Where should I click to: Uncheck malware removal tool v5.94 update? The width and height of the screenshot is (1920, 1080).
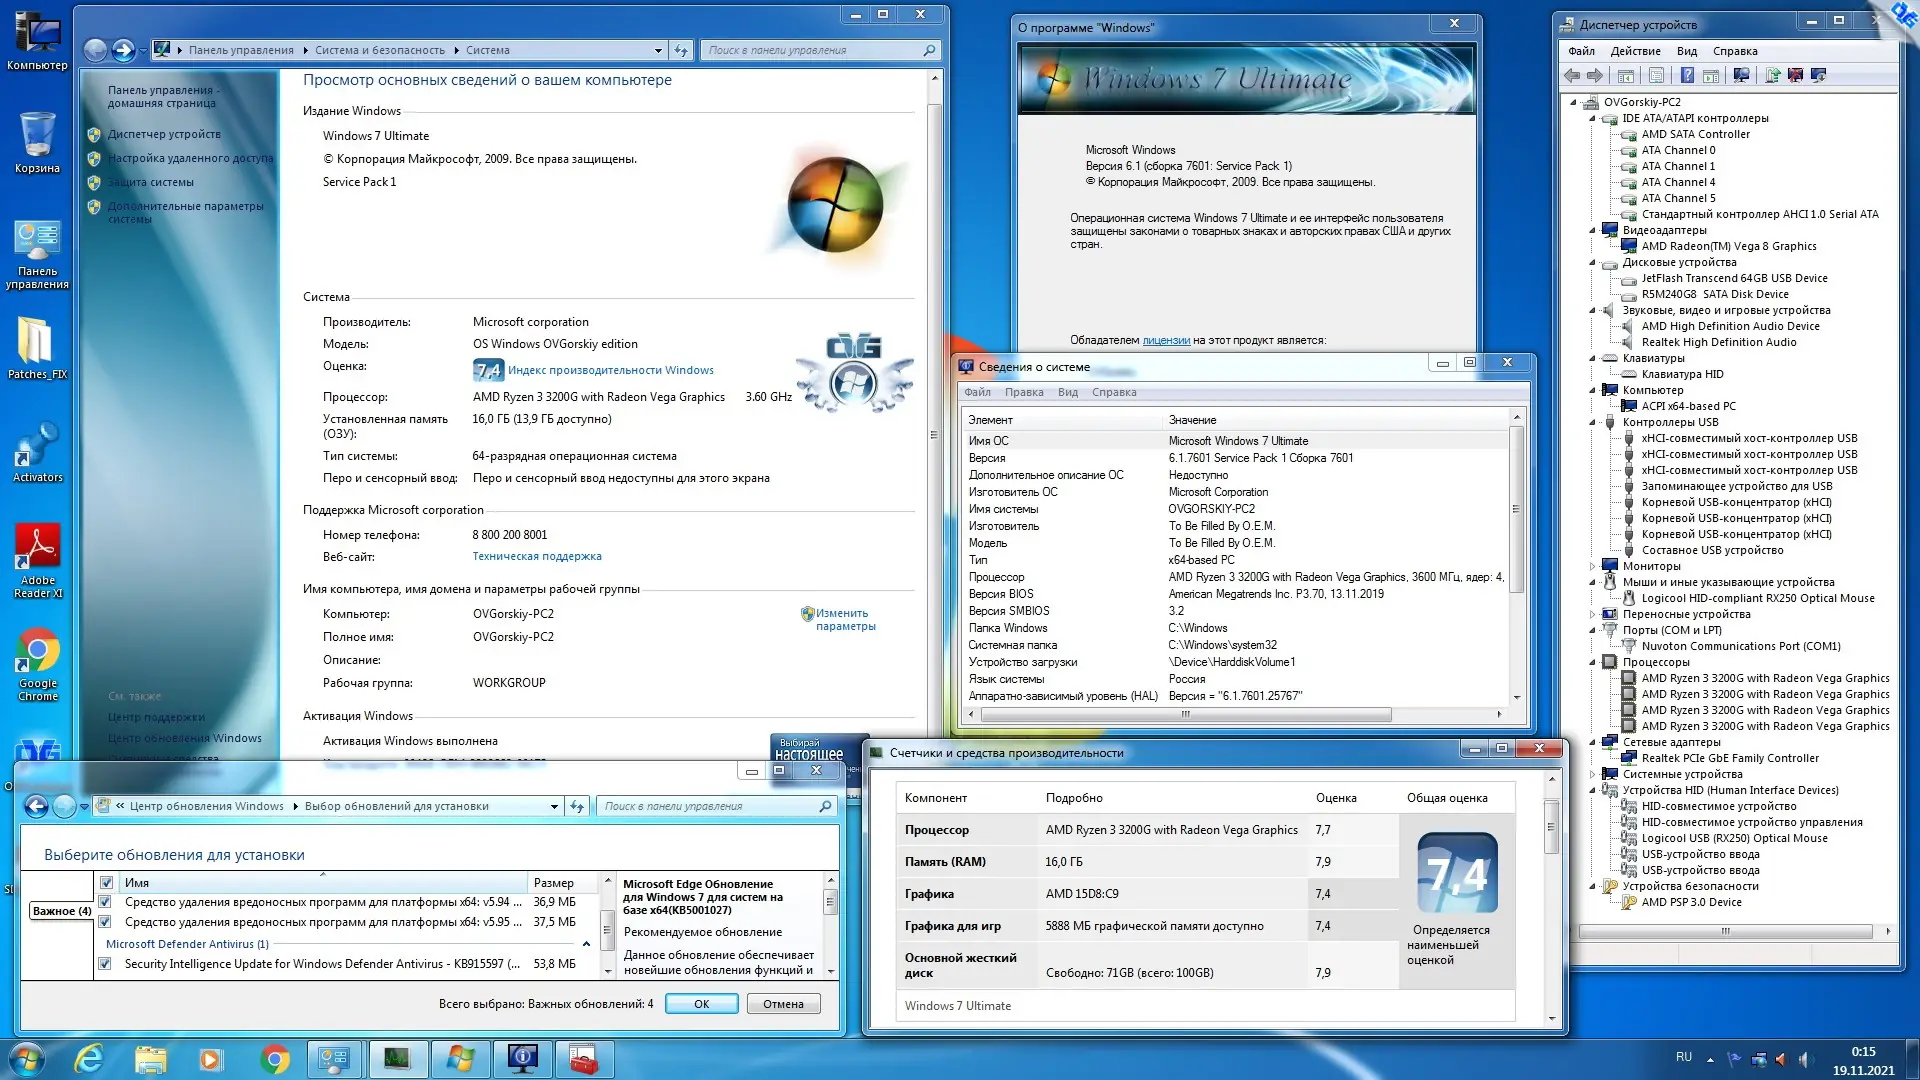click(x=105, y=902)
